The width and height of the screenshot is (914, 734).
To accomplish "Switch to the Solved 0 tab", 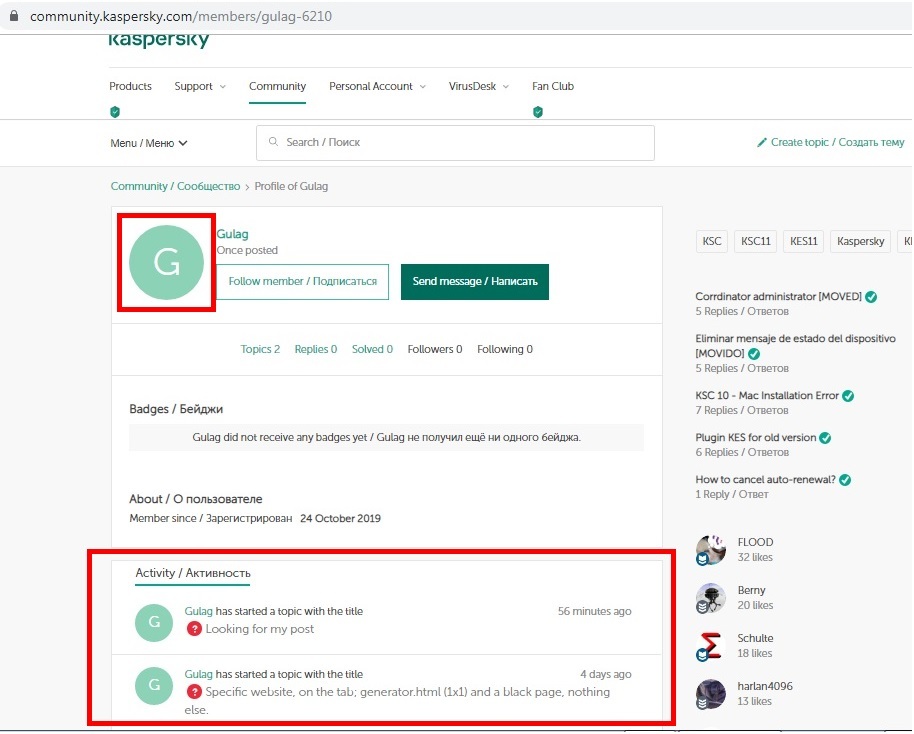I will point(372,349).
